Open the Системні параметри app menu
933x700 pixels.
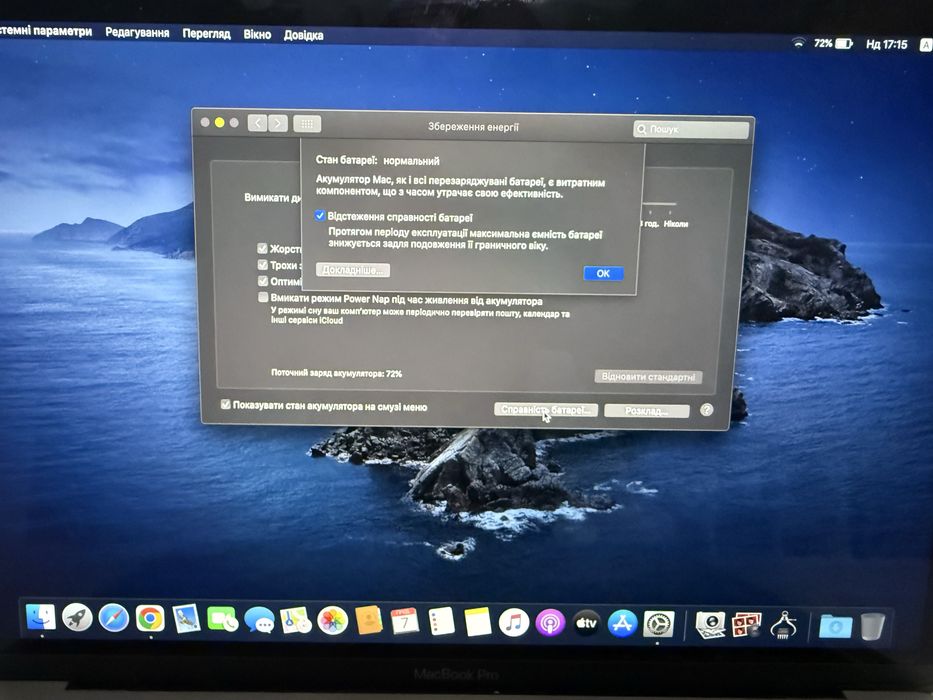click(x=46, y=31)
